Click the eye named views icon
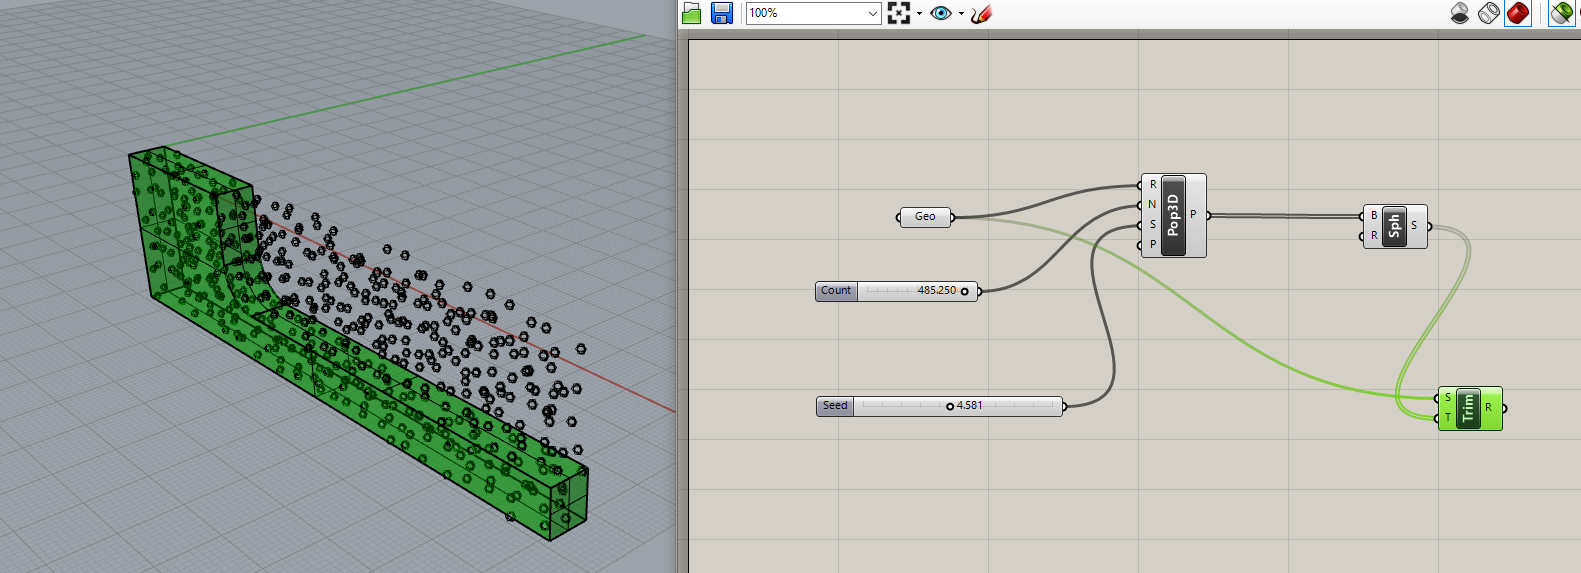Screen dimensions: 1581x573 pos(941,13)
